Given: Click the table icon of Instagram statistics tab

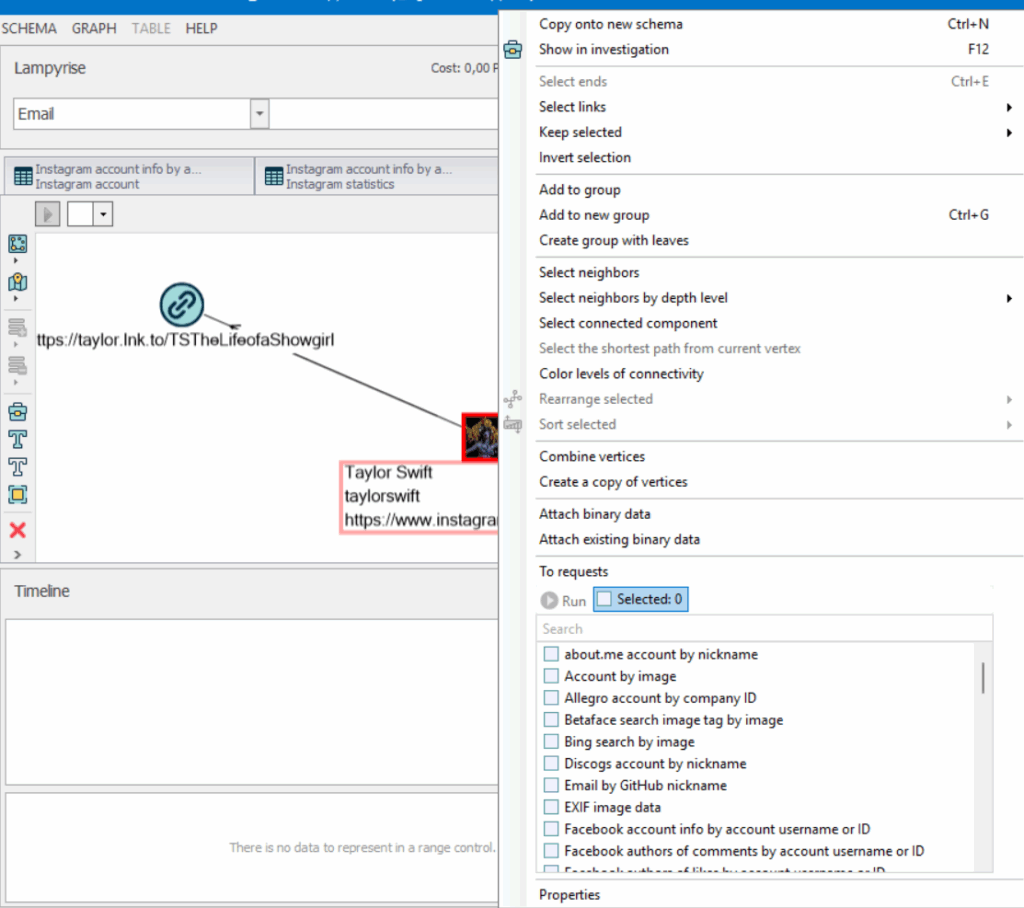Looking at the screenshot, I should pyautogui.click(x=274, y=176).
